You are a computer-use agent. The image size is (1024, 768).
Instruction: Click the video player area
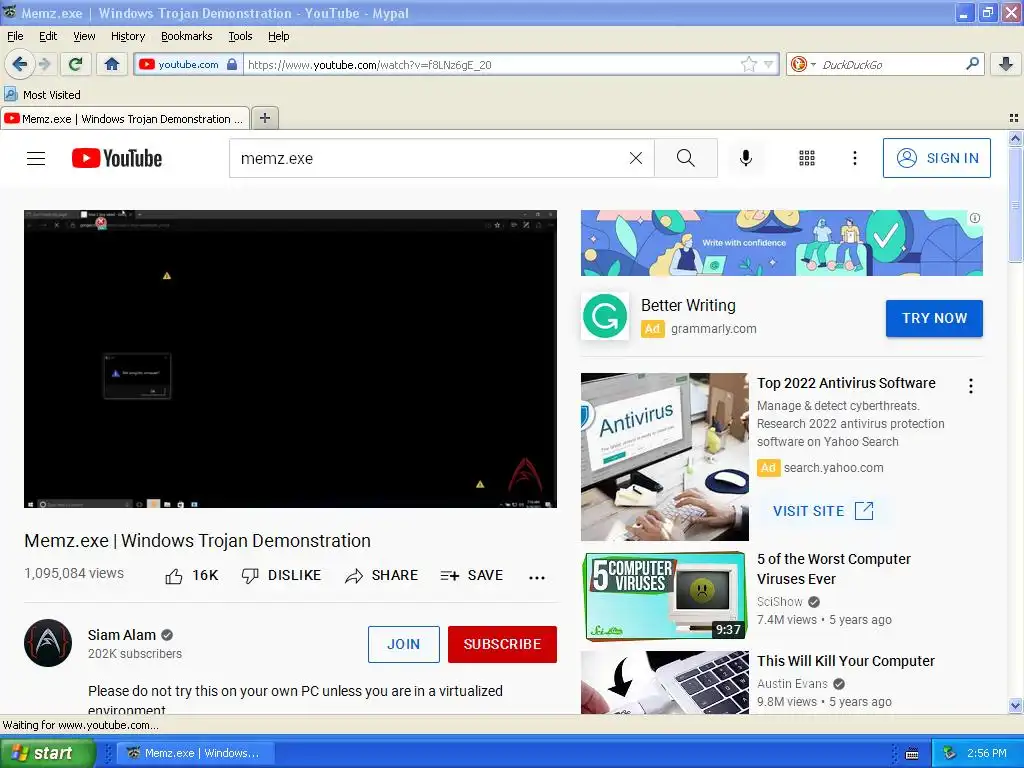tap(290, 359)
